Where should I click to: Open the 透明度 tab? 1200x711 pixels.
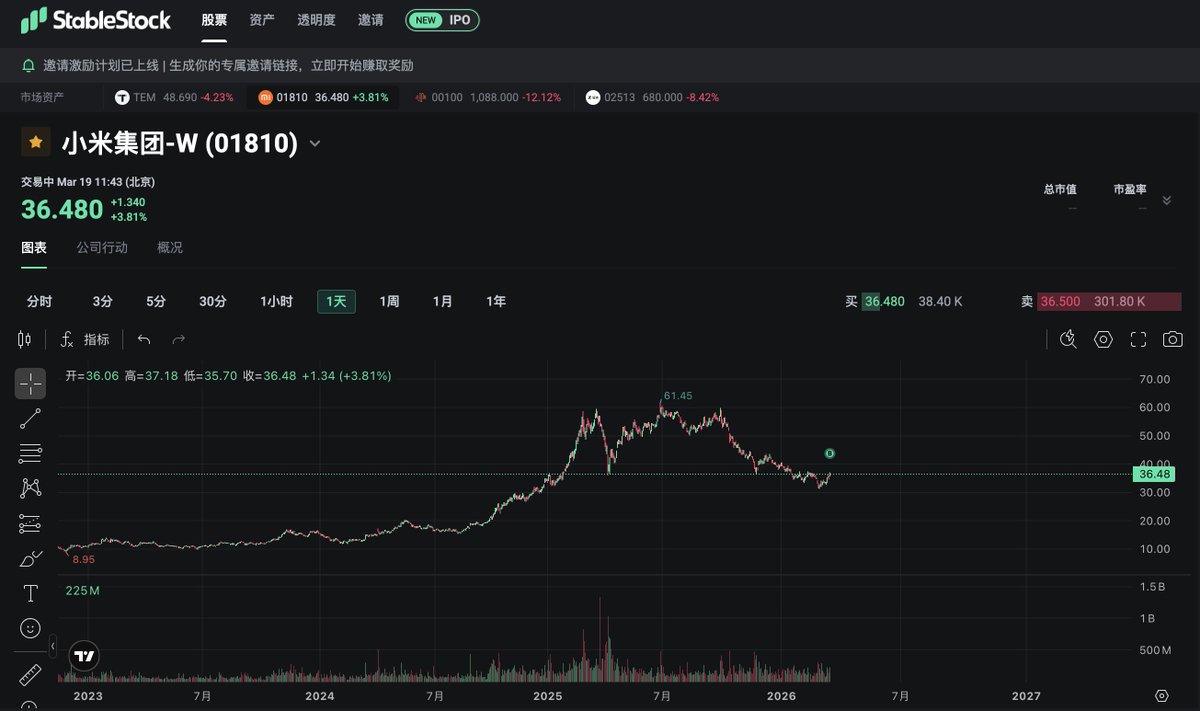[x=317, y=20]
